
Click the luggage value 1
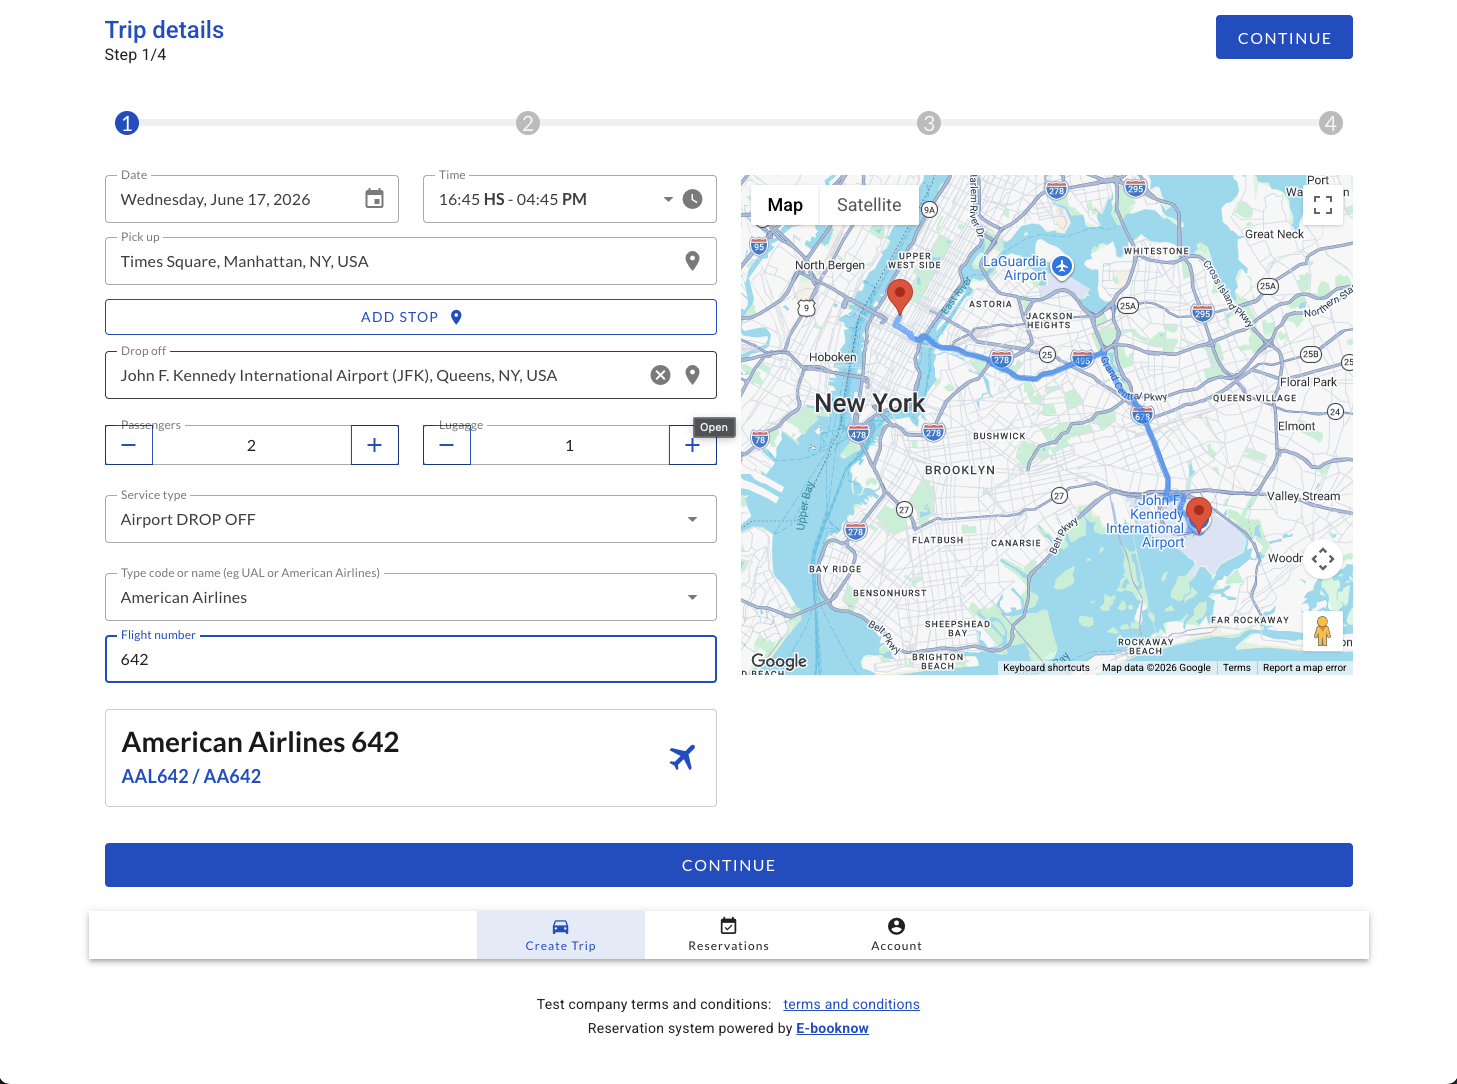[x=570, y=445]
